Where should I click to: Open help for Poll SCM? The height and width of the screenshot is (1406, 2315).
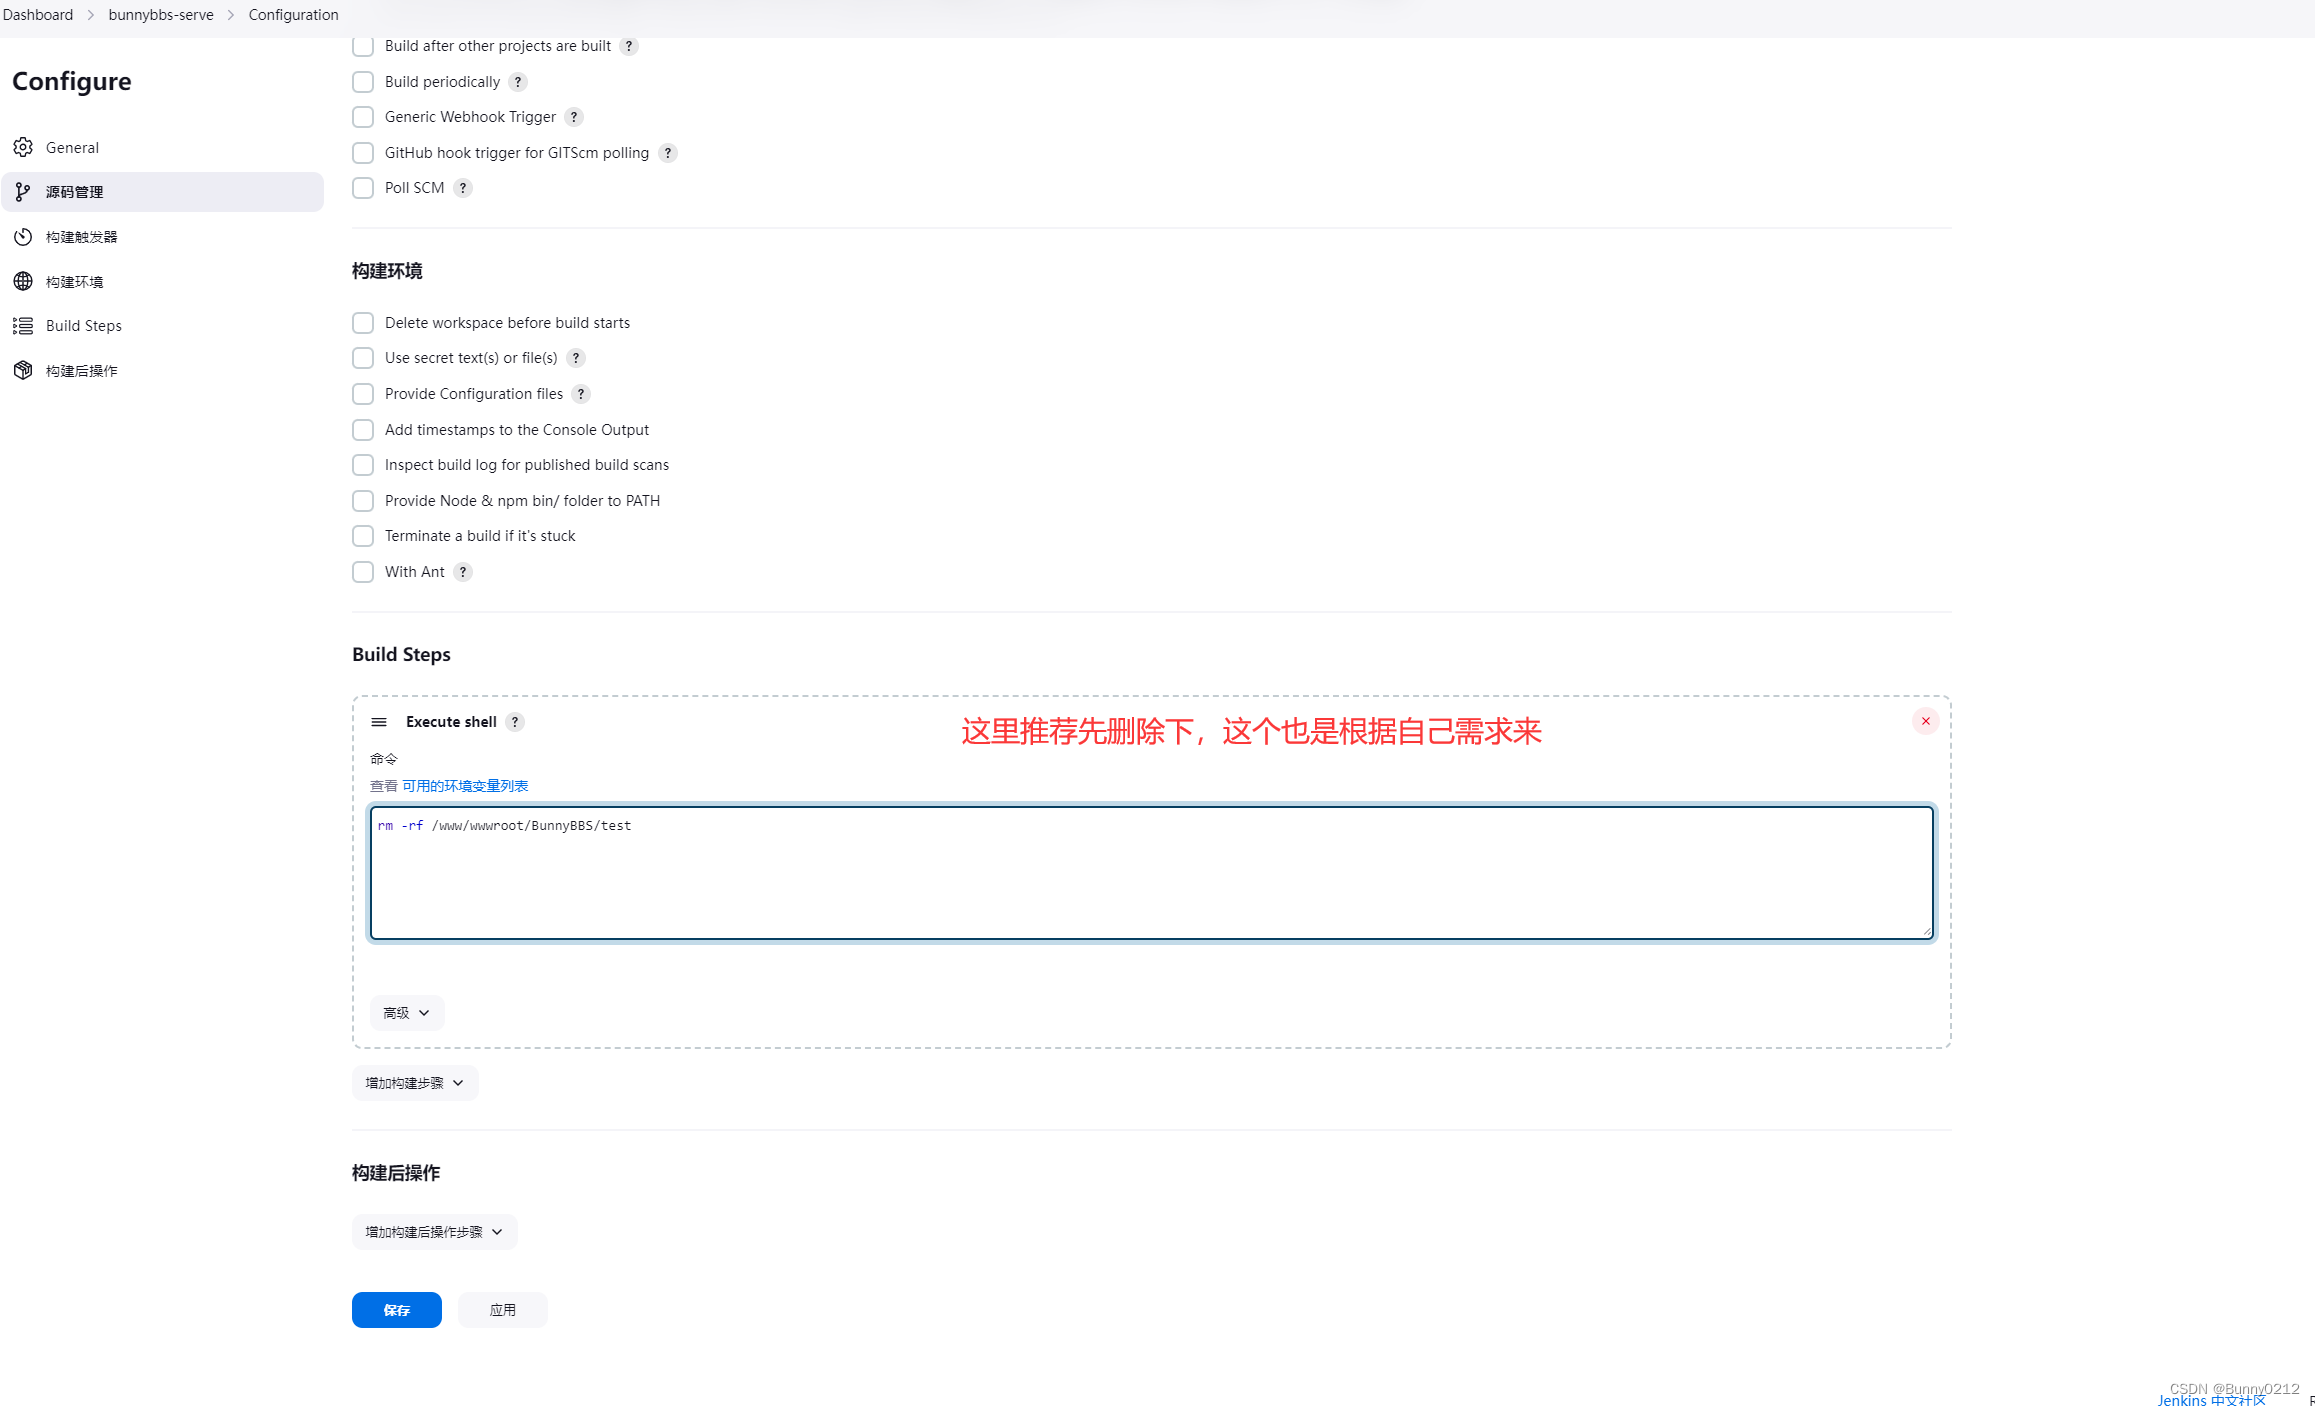coord(463,188)
